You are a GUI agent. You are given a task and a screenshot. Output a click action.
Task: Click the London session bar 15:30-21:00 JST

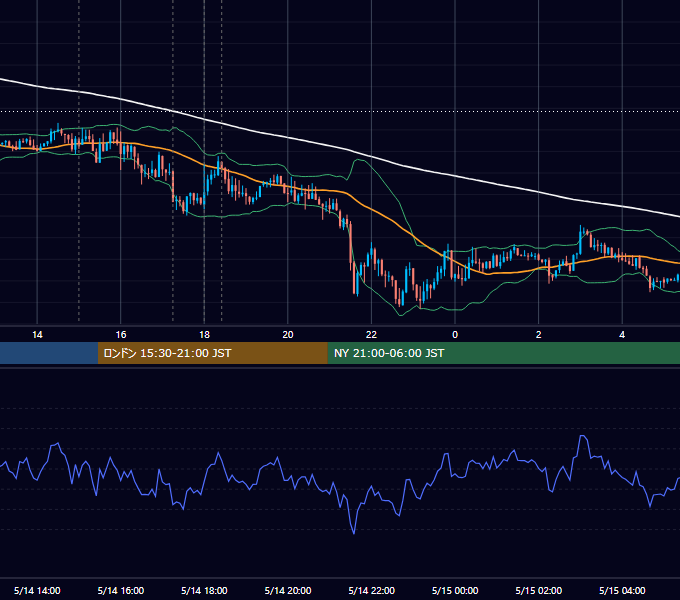[212, 353]
